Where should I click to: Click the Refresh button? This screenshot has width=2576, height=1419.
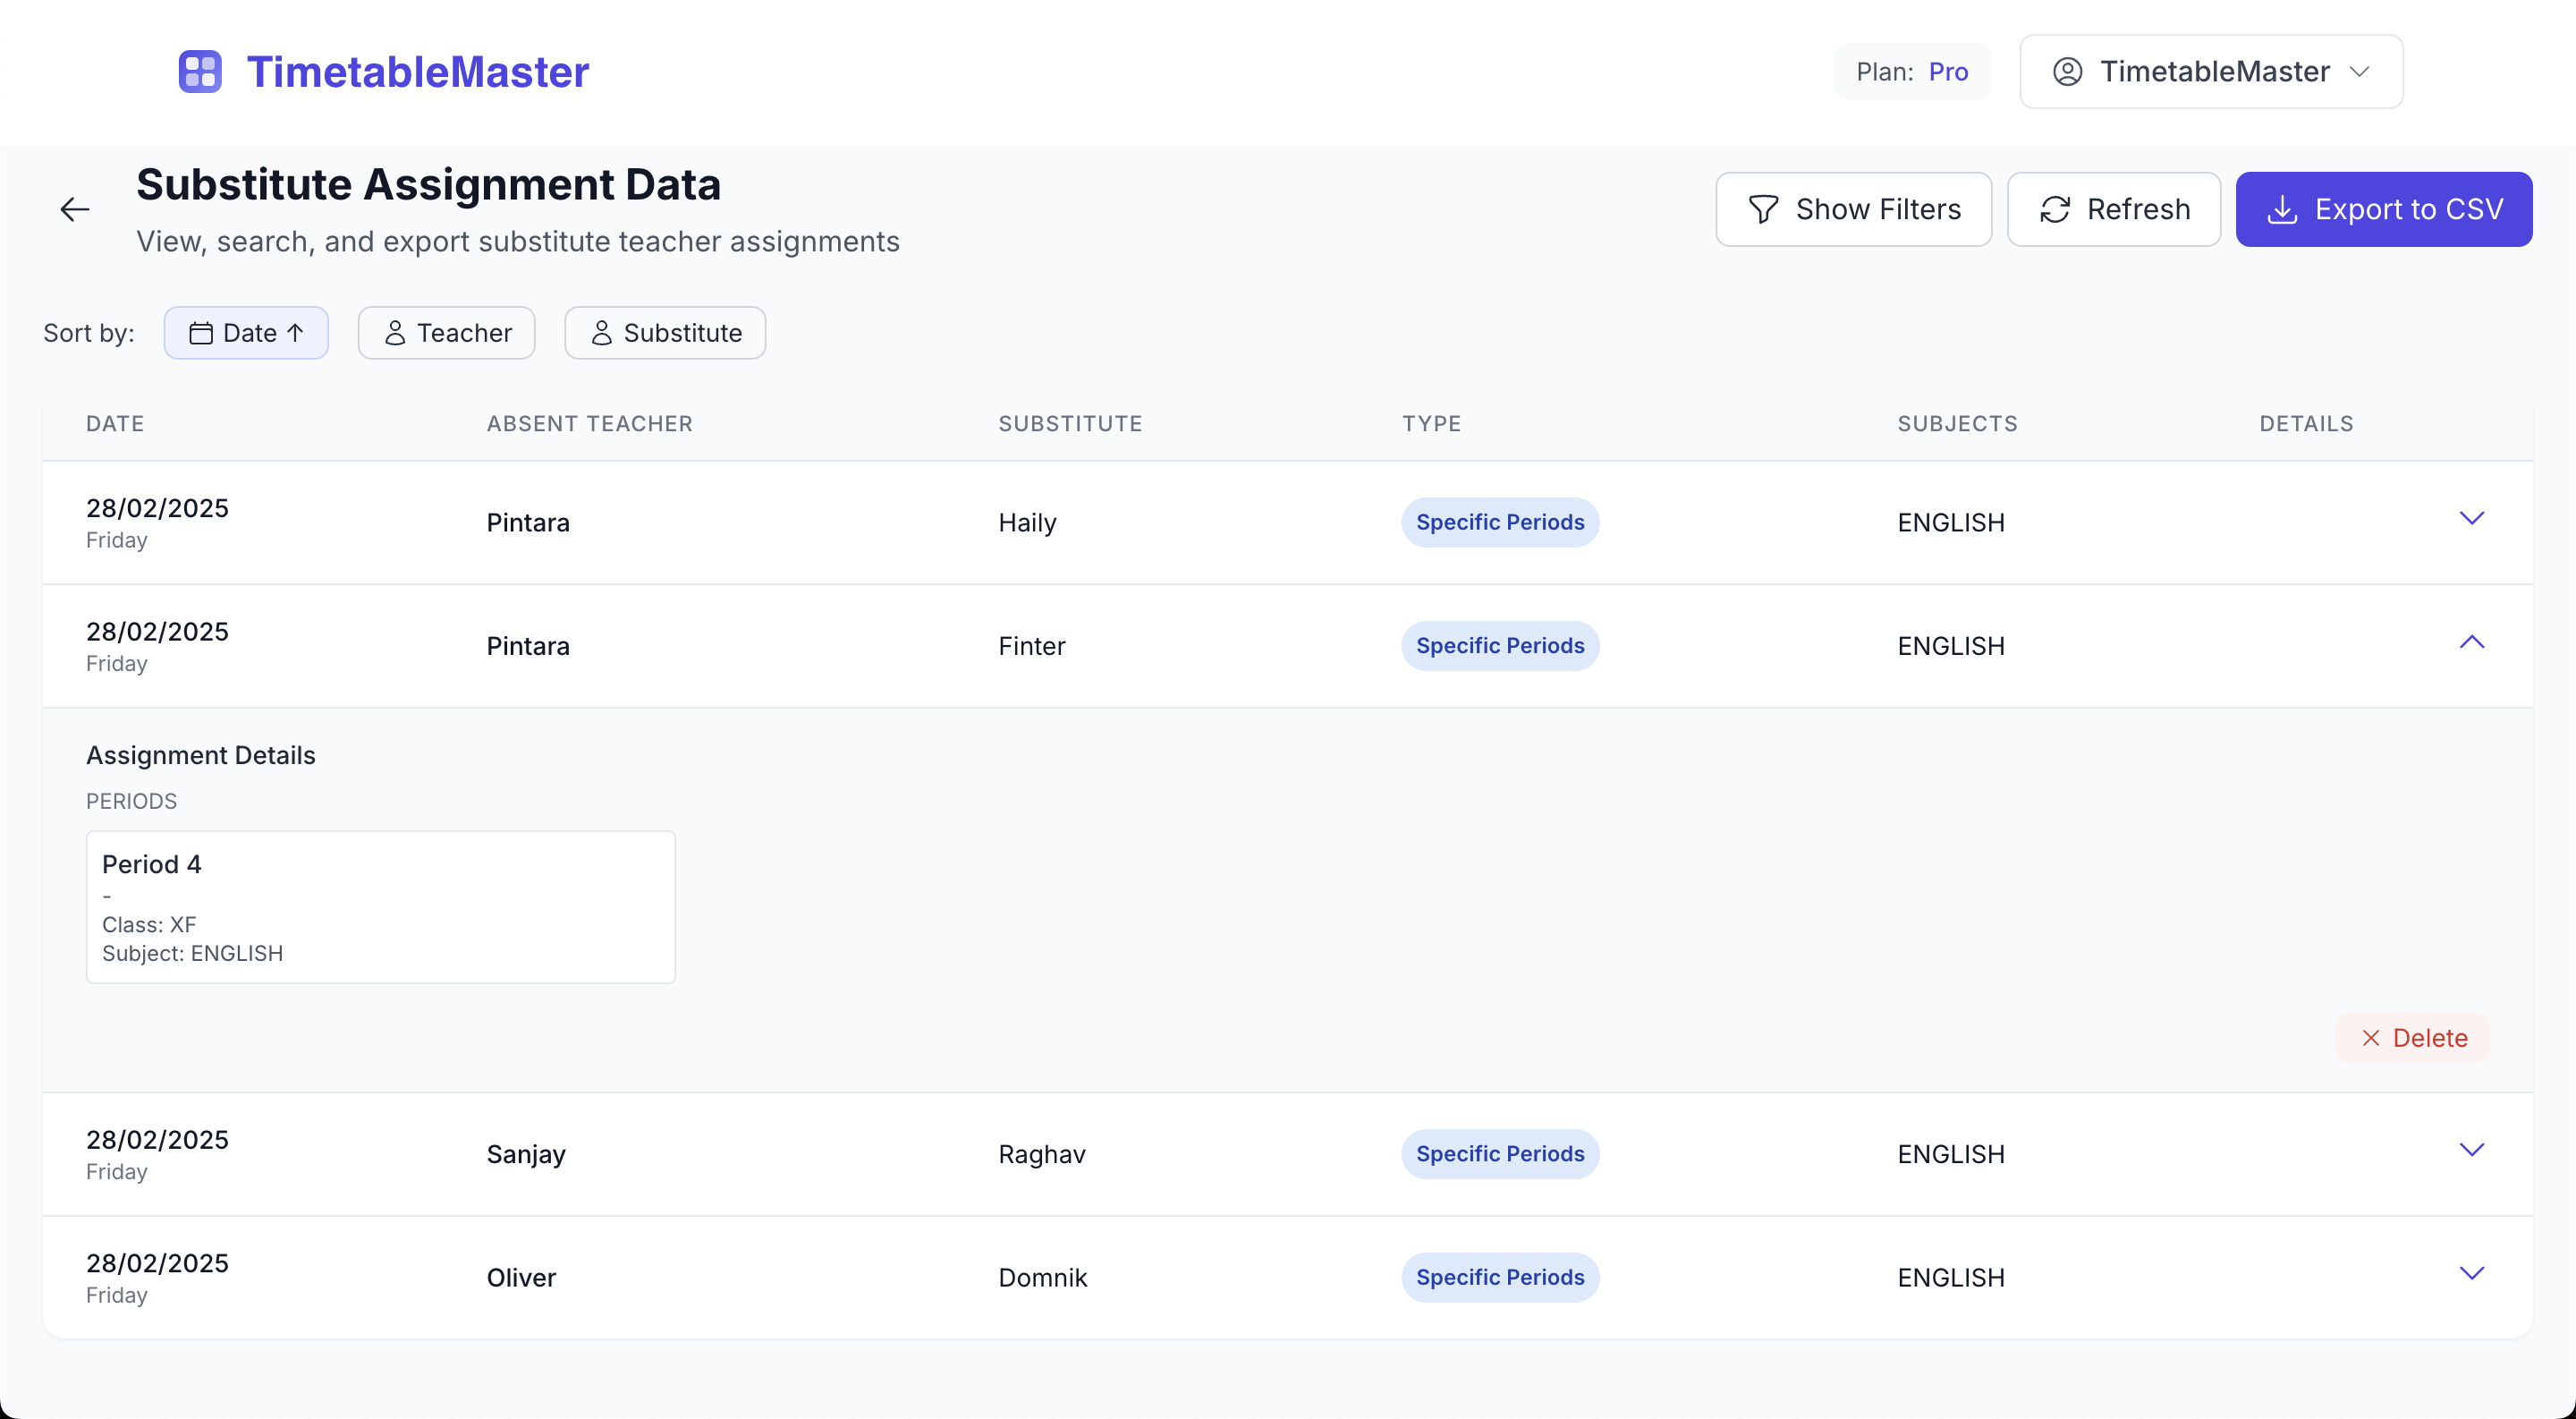click(2114, 209)
